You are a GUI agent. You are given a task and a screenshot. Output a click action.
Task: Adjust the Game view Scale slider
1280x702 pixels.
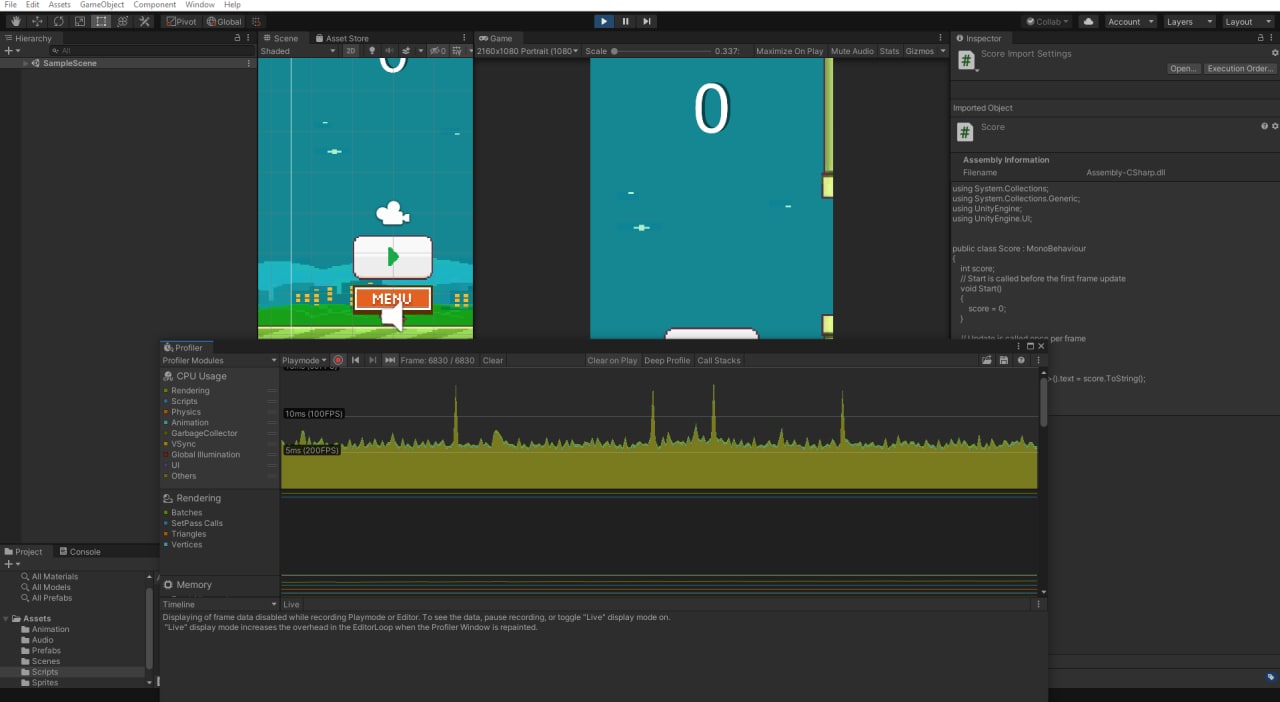[x=660, y=51]
